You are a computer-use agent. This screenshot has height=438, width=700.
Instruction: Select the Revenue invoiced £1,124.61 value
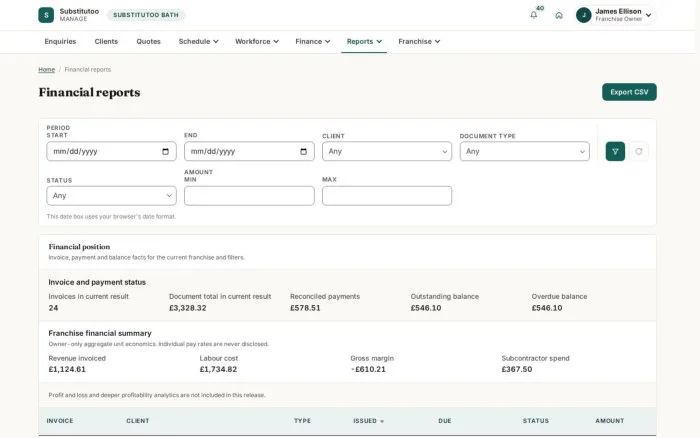[67, 369]
